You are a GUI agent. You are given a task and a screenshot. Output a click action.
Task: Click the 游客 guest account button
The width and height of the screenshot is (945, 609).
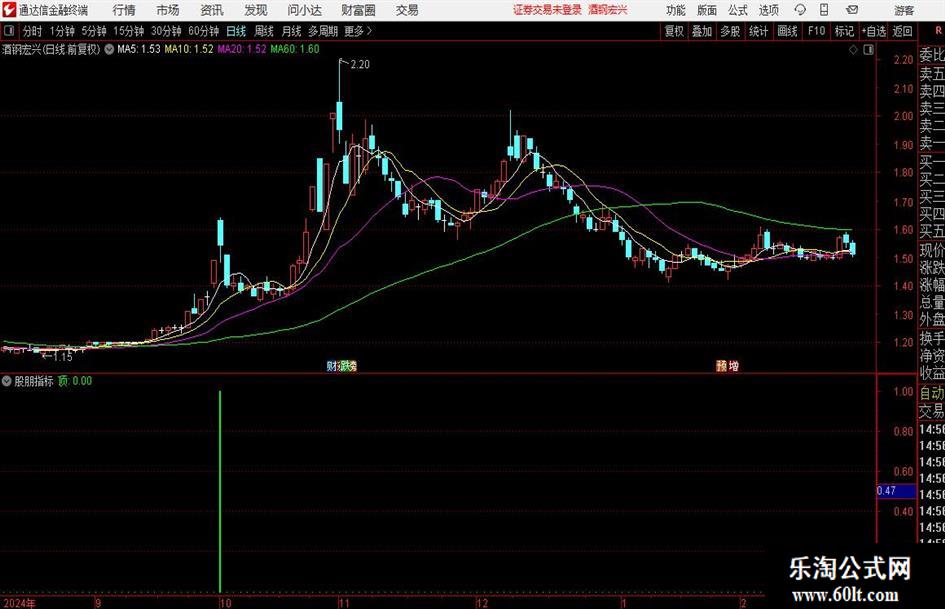904,10
